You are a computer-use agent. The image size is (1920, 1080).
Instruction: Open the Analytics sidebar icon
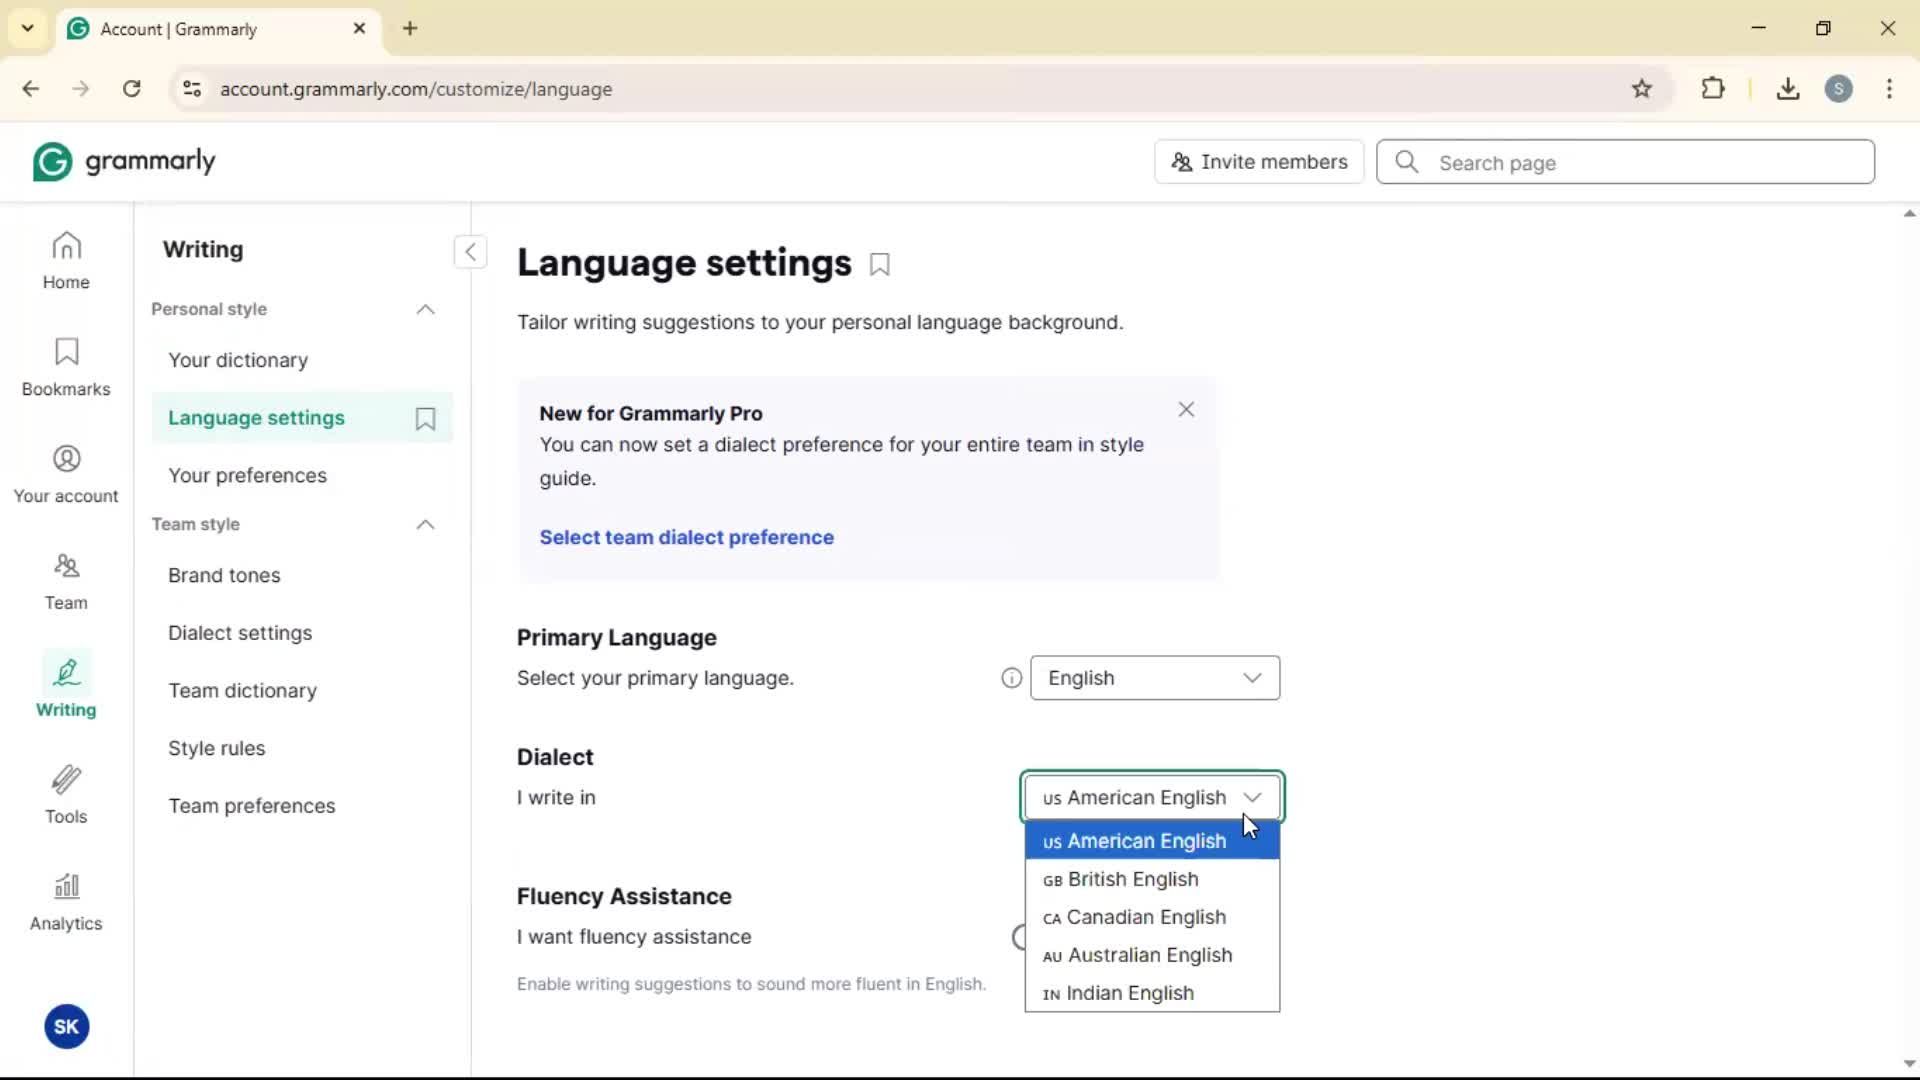coord(66,902)
